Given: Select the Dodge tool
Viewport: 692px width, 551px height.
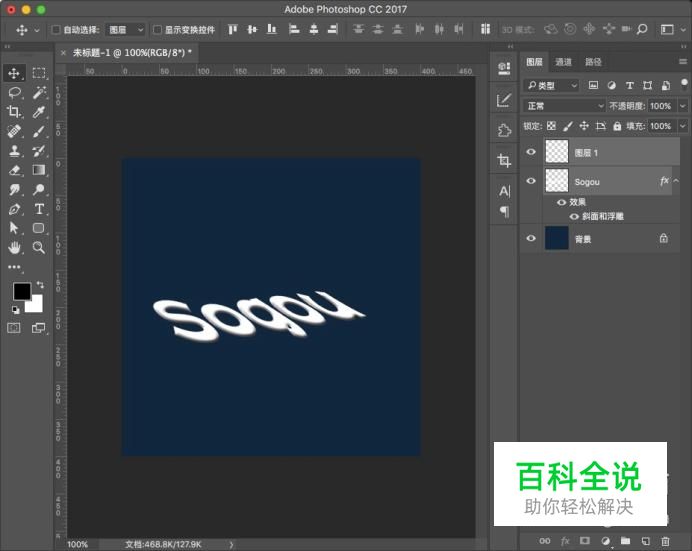Looking at the screenshot, I should (x=39, y=190).
